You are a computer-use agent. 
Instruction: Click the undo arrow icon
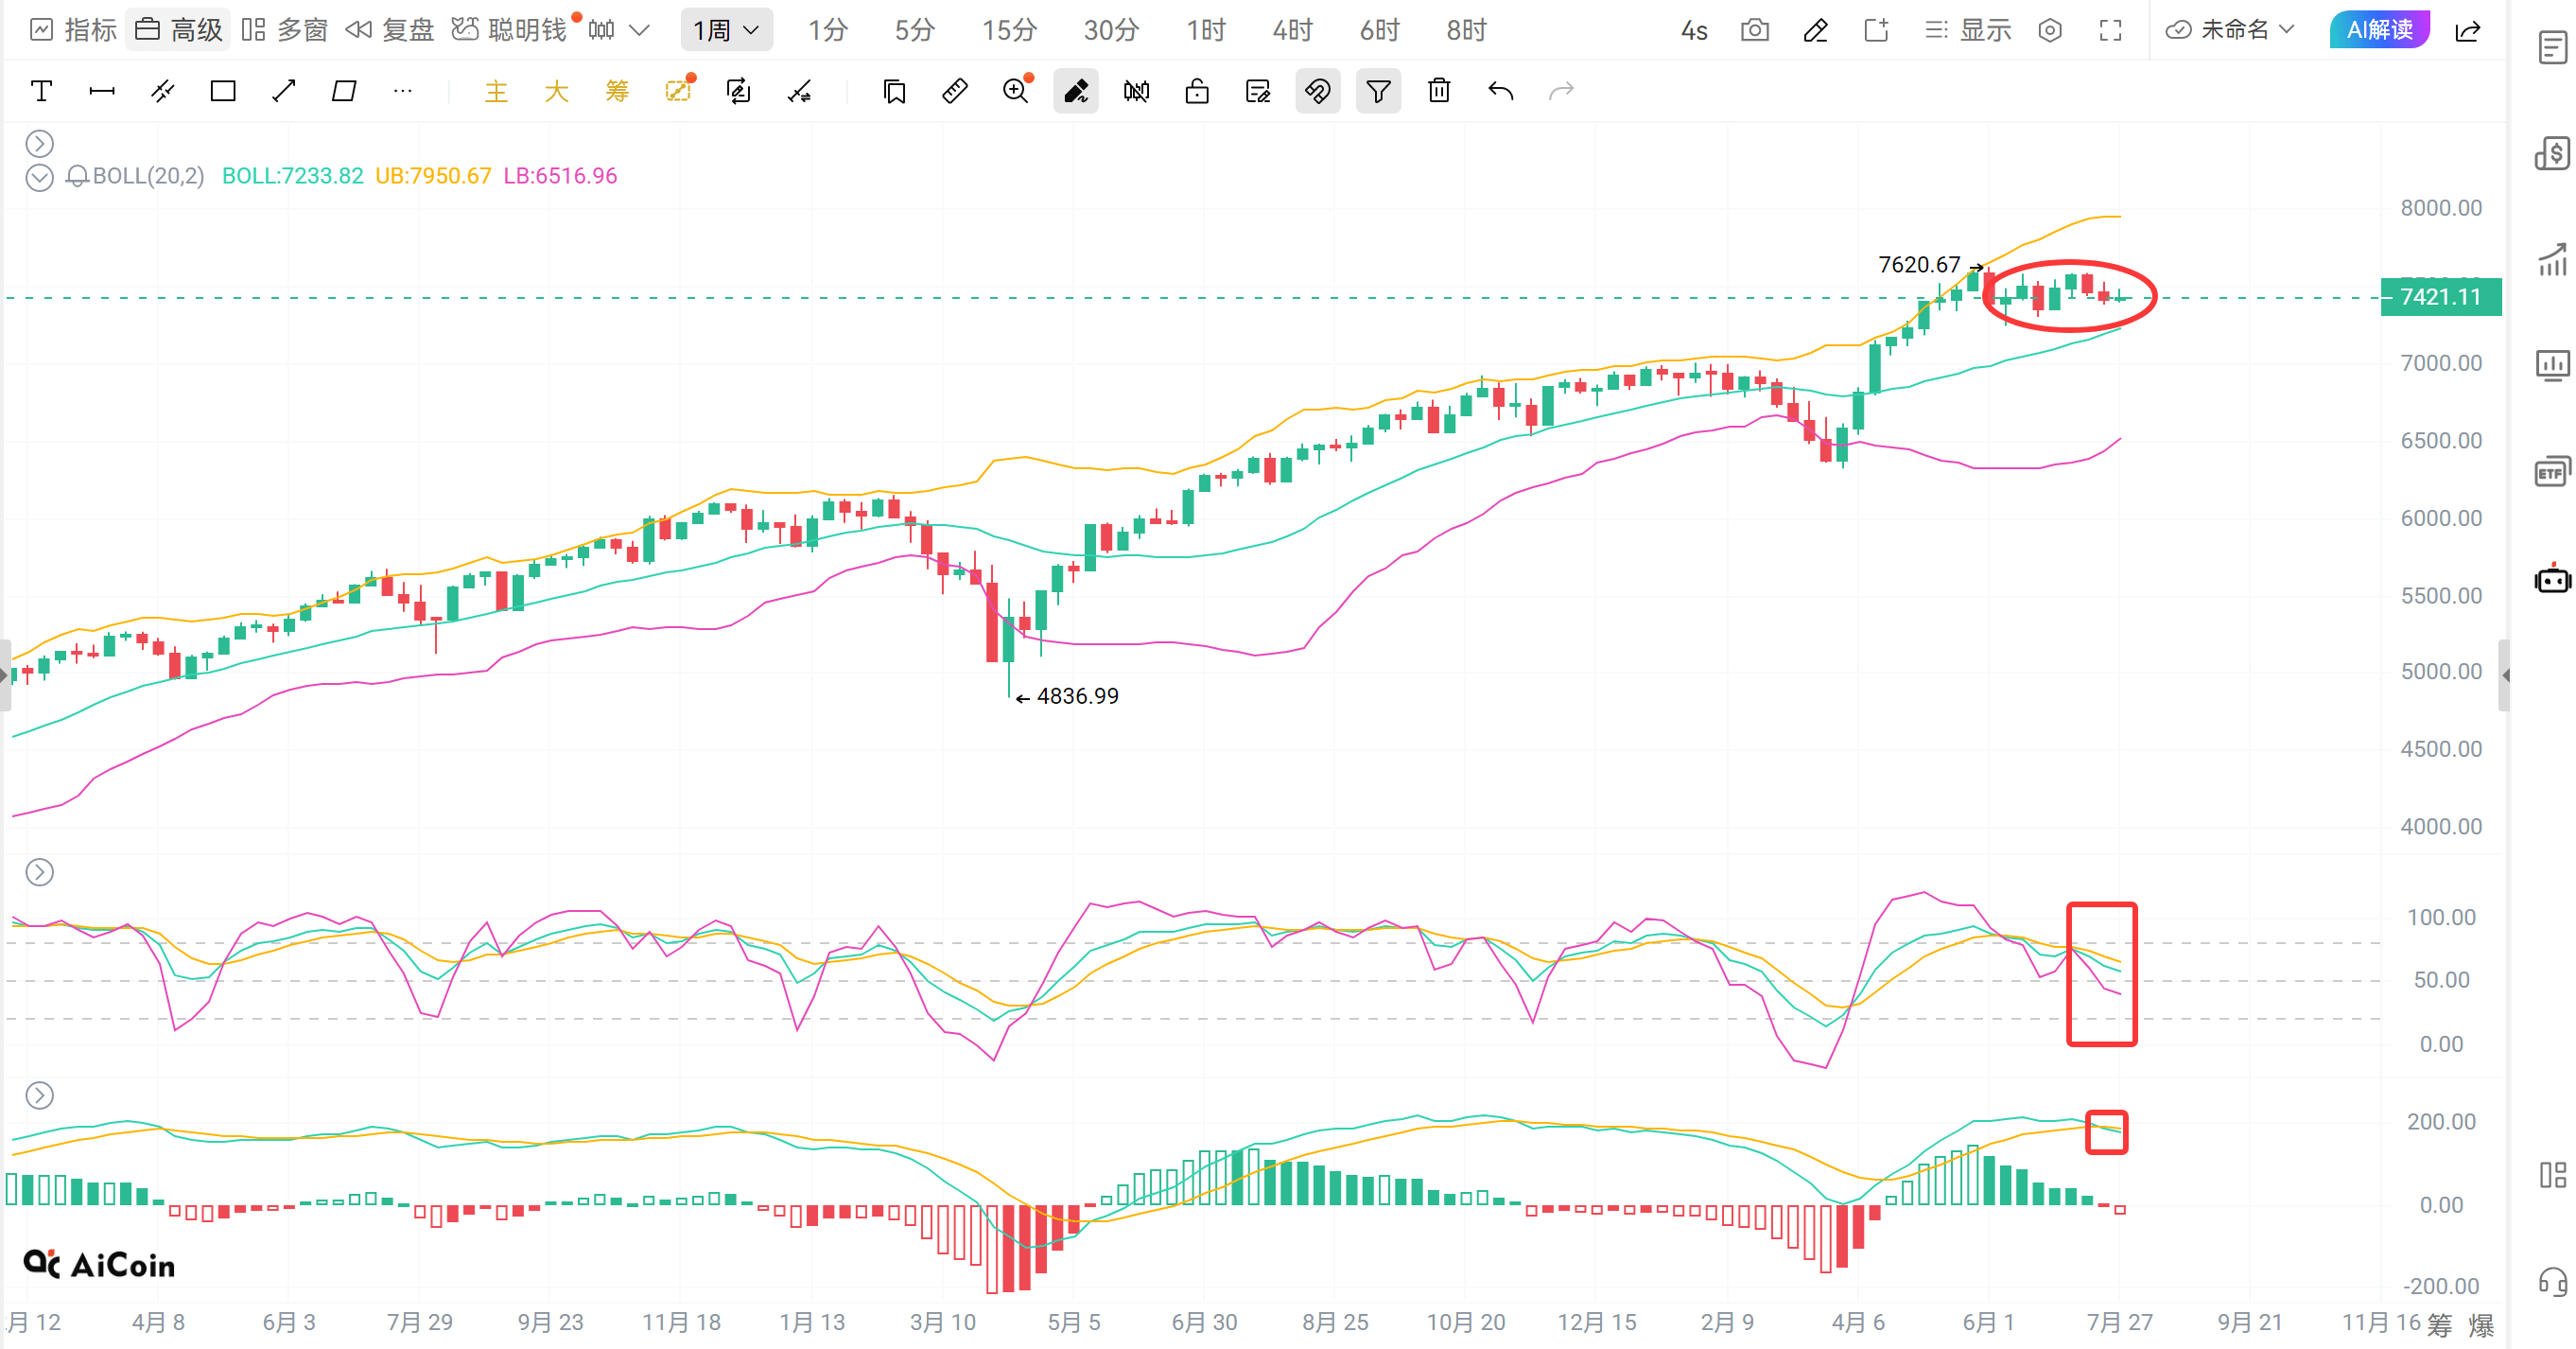1500,91
